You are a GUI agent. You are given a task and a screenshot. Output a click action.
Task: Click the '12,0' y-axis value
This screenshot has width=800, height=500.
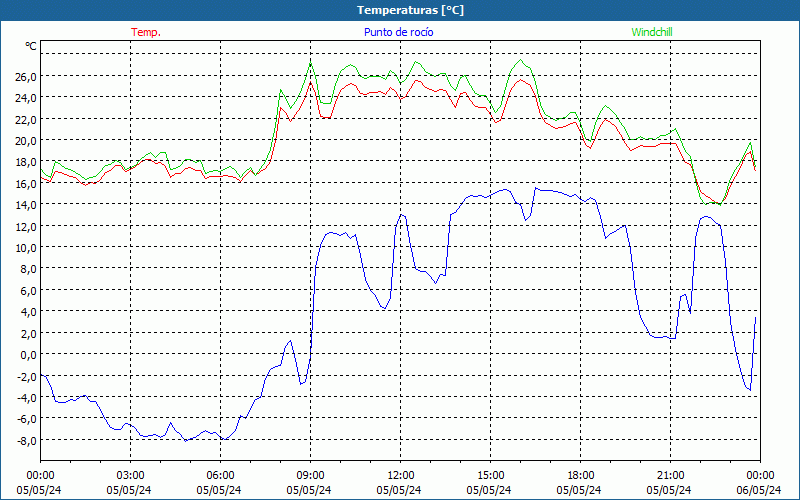[27, 226]
